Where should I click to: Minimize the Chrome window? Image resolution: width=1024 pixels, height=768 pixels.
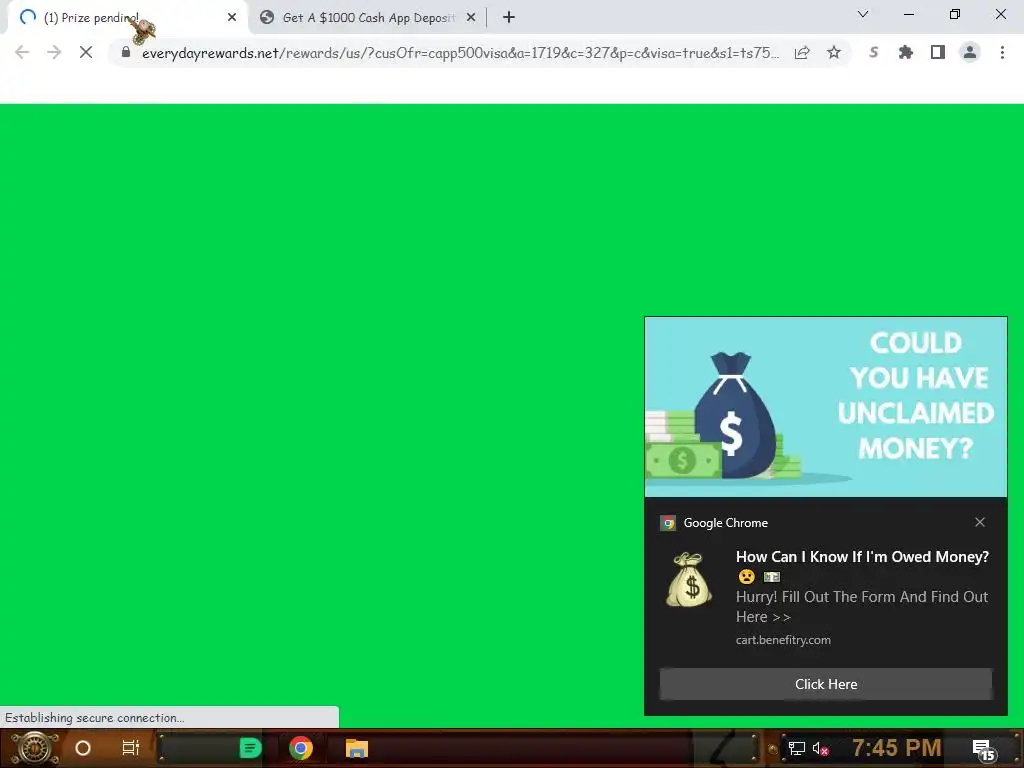point(908,14)
